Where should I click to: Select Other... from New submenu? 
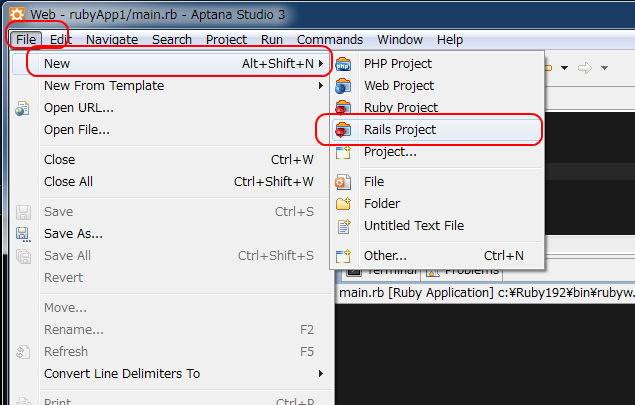point(437,256)
